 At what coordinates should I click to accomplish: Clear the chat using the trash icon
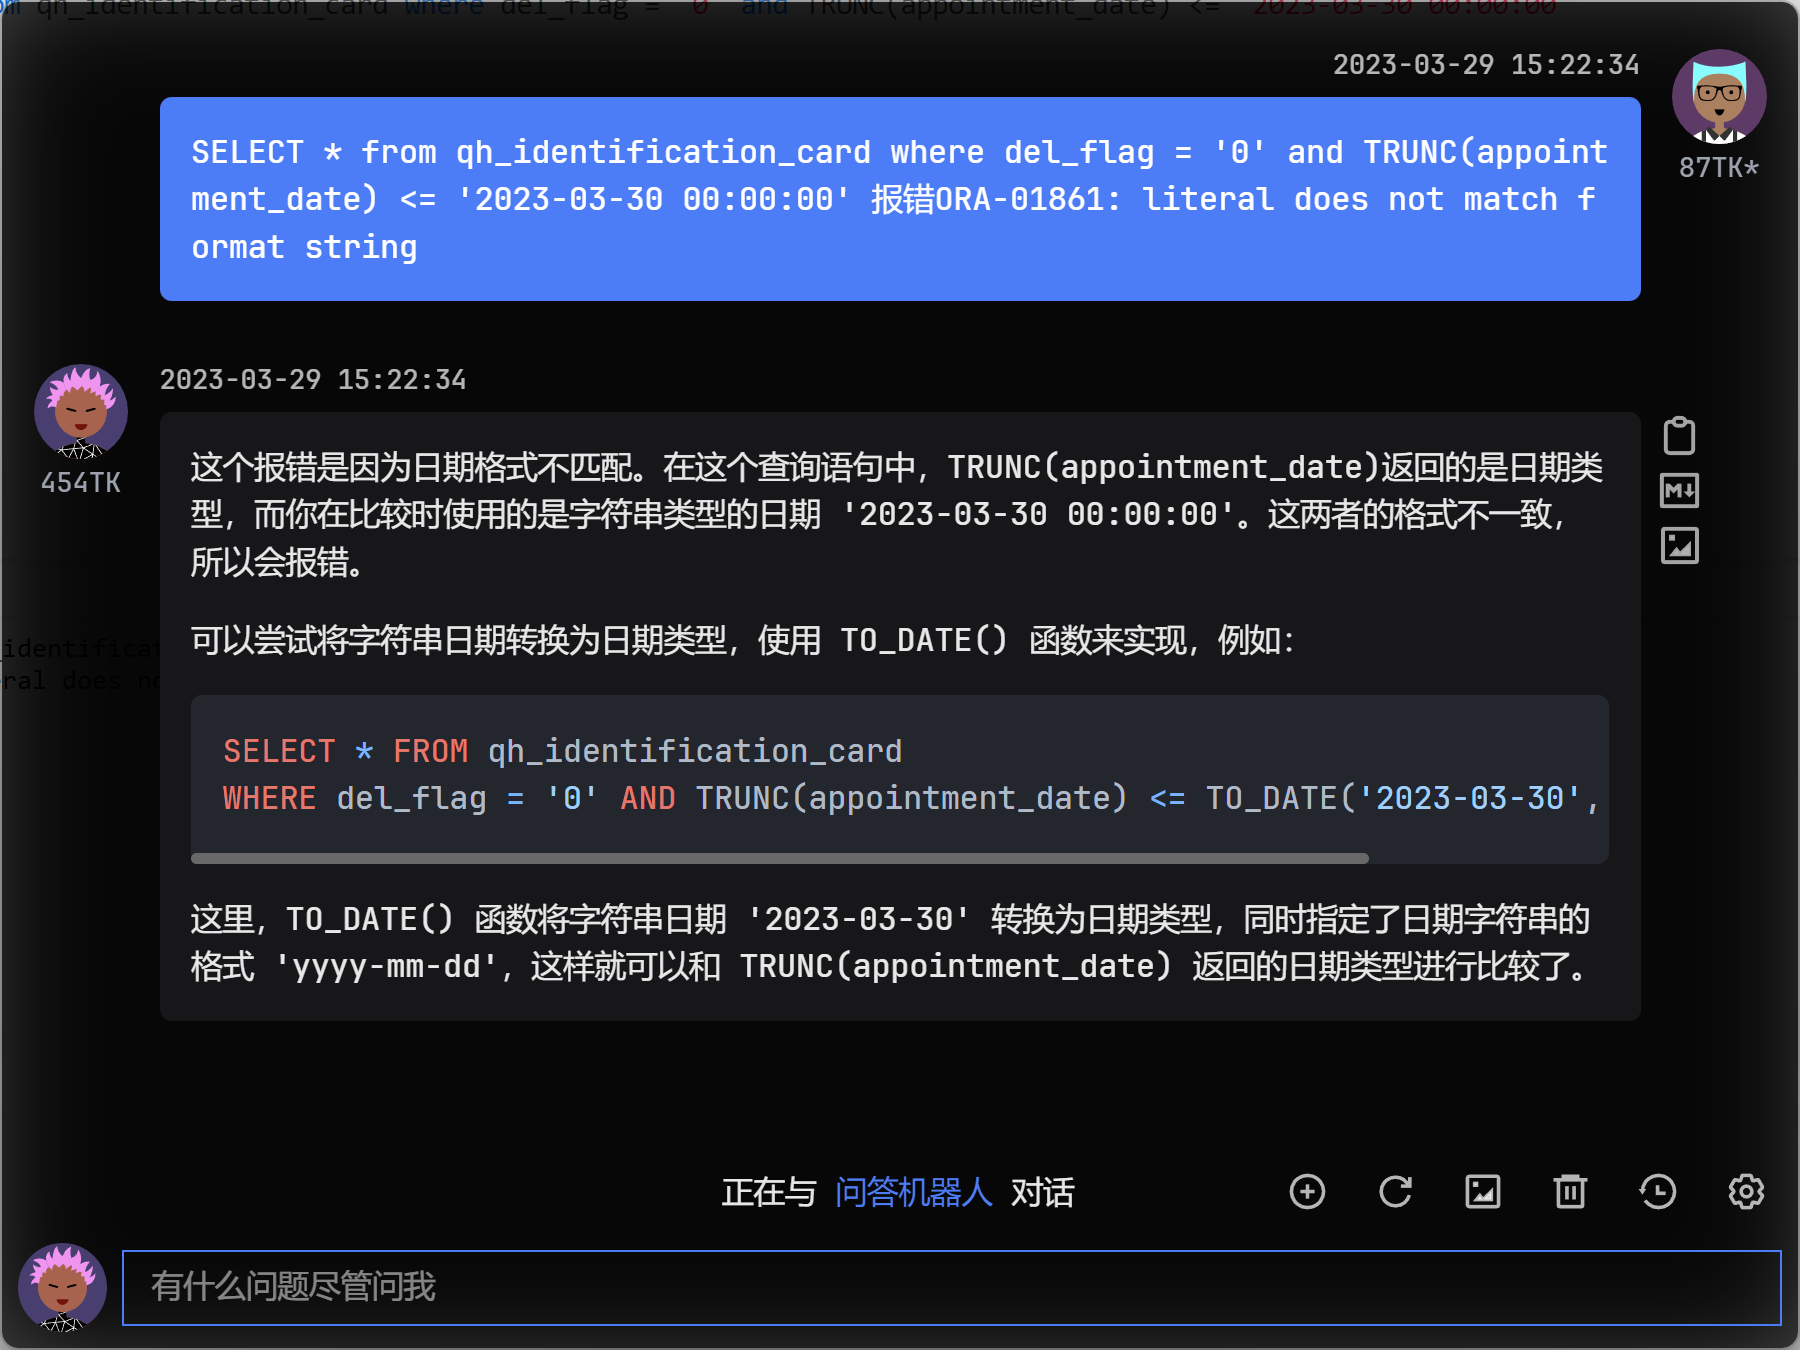tap(1570, 1192)
